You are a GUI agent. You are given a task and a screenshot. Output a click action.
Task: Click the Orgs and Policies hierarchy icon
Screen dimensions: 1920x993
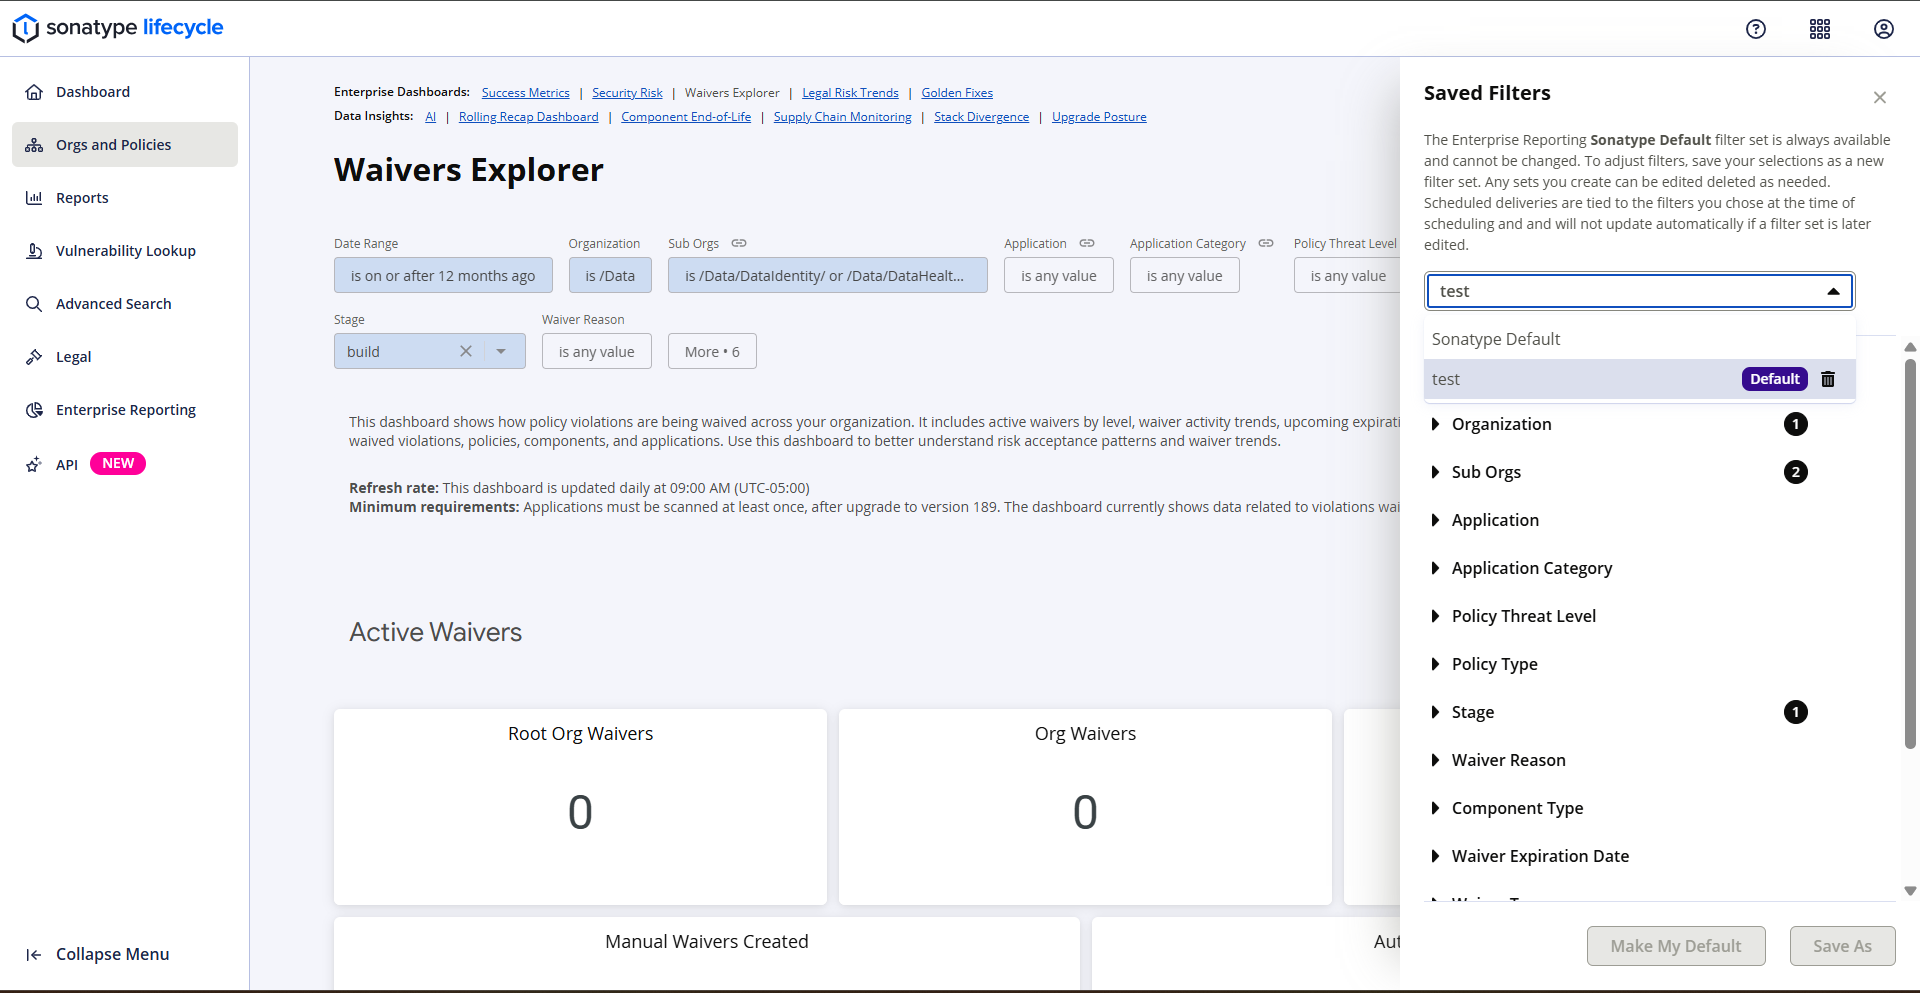[x=34, y=145]
